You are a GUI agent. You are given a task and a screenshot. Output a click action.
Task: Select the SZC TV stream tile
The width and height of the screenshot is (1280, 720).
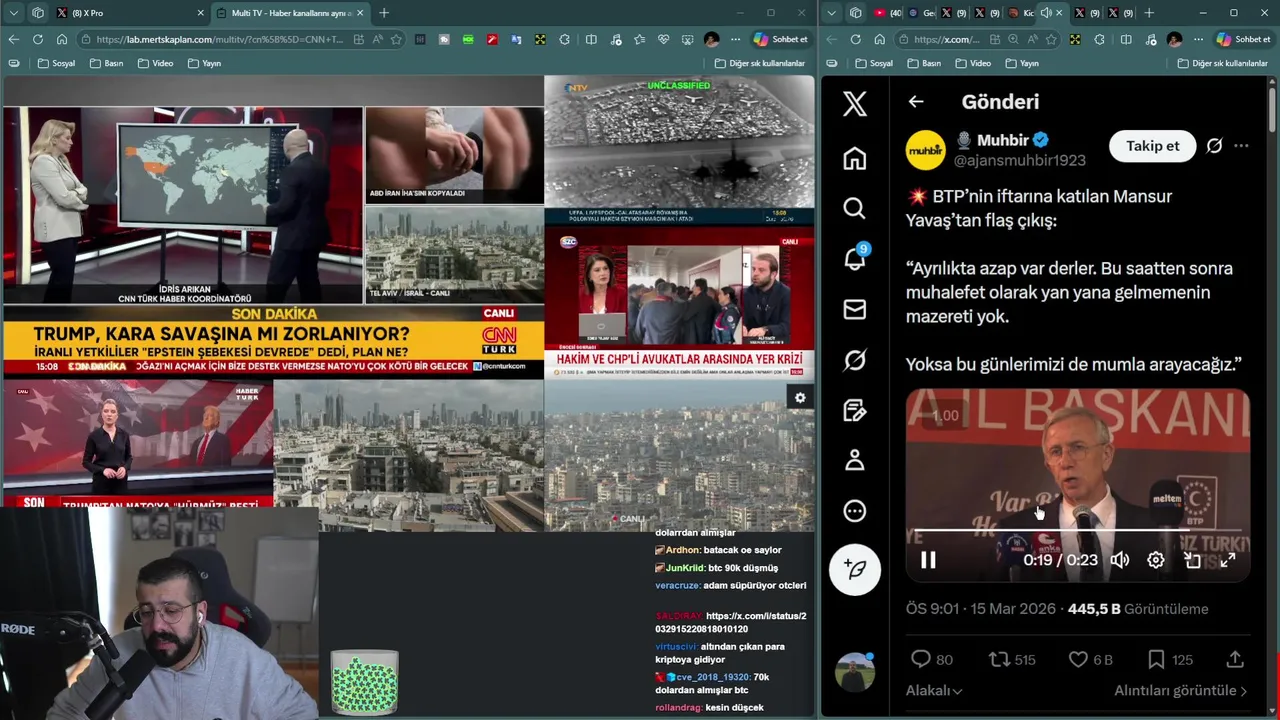[679, 302]
